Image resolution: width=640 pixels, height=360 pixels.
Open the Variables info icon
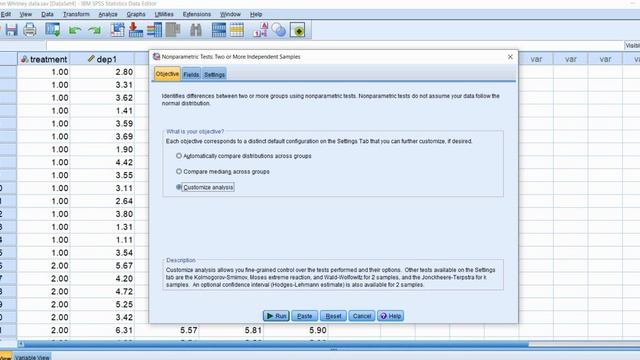154,30
